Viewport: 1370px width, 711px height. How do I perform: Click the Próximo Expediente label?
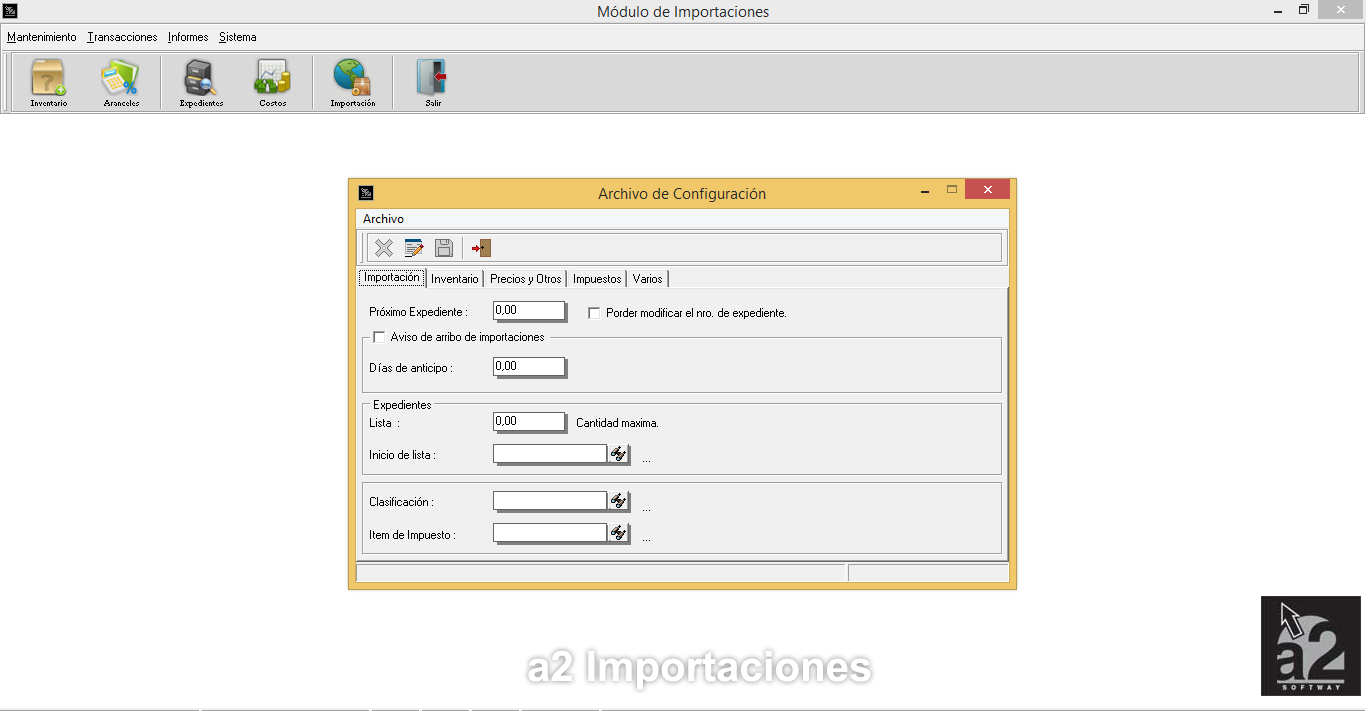pyautogui.click(x=418, y=312)
